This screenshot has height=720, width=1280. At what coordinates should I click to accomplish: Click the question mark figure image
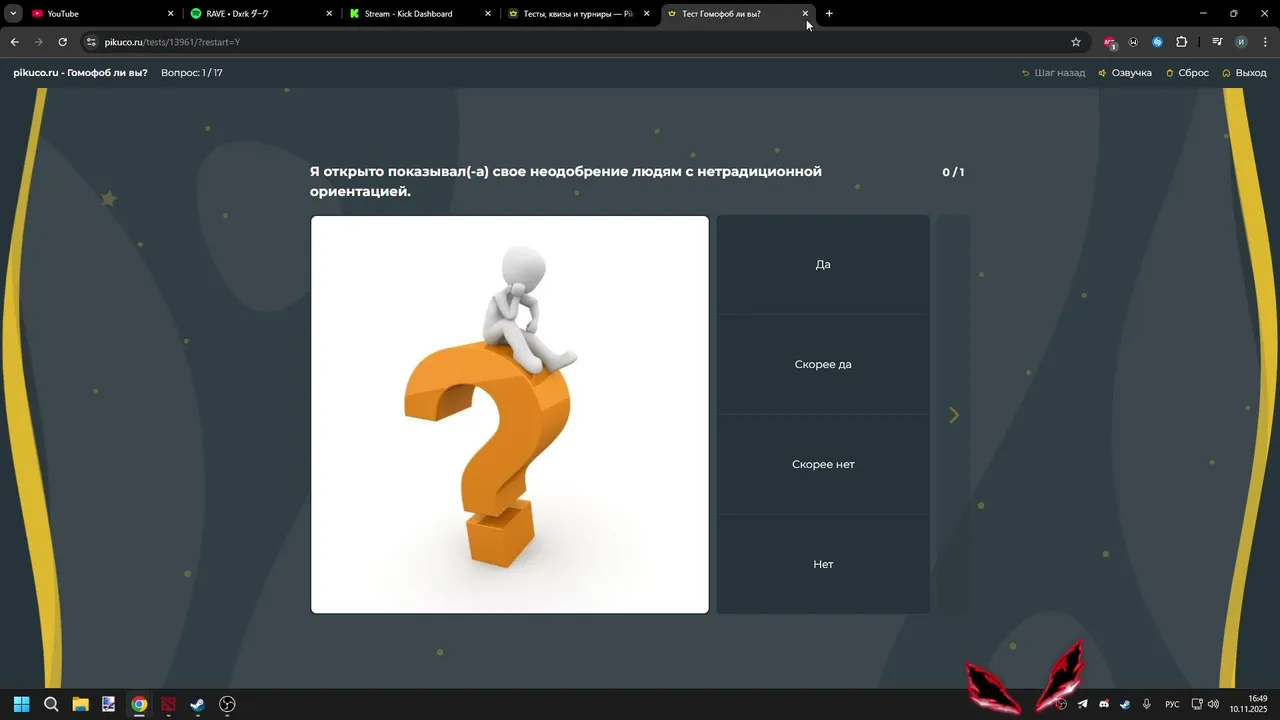(510, 414)
